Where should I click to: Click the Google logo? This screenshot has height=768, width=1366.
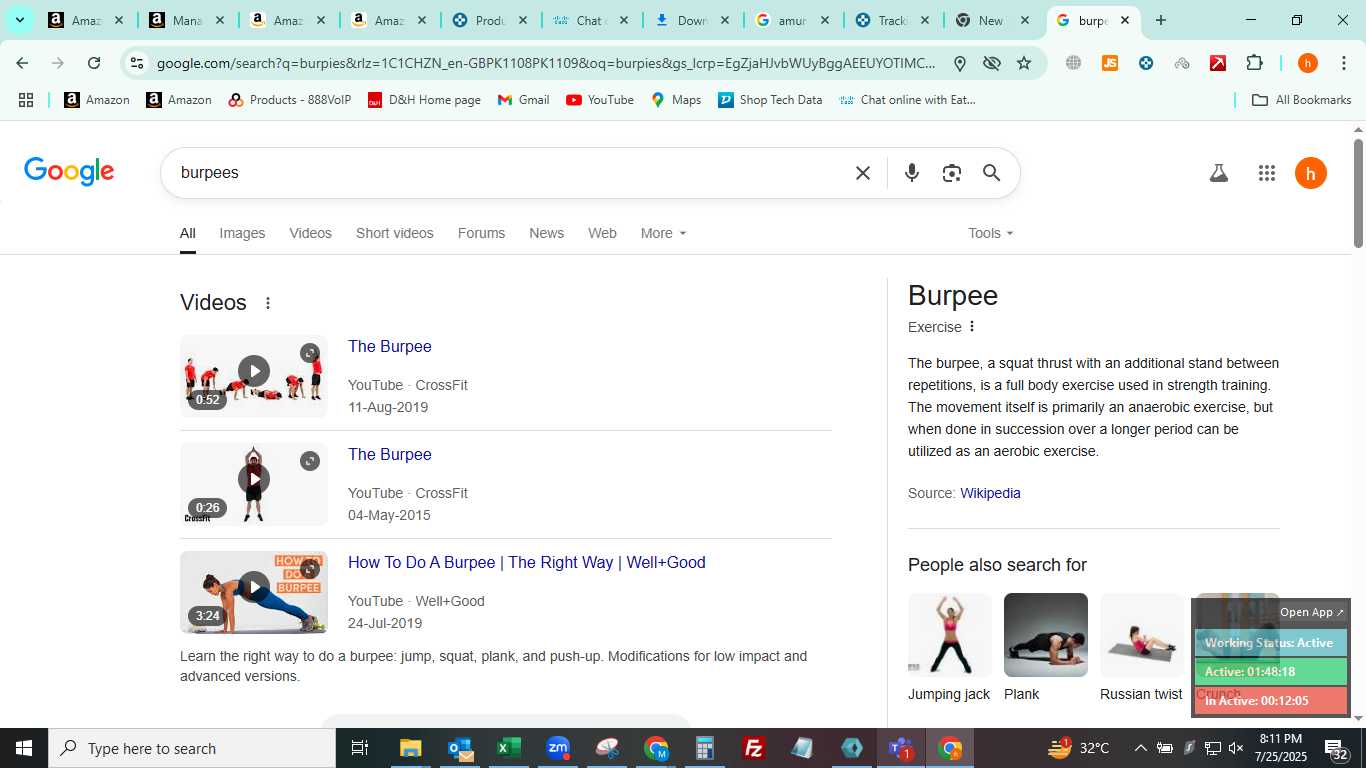coord(69,172)
